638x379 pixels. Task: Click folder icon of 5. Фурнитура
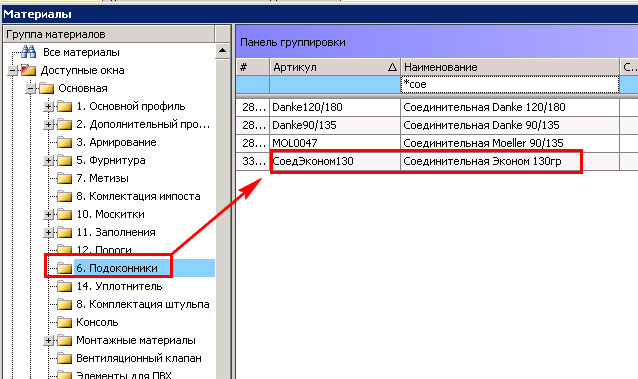click(x=64, y=160)
